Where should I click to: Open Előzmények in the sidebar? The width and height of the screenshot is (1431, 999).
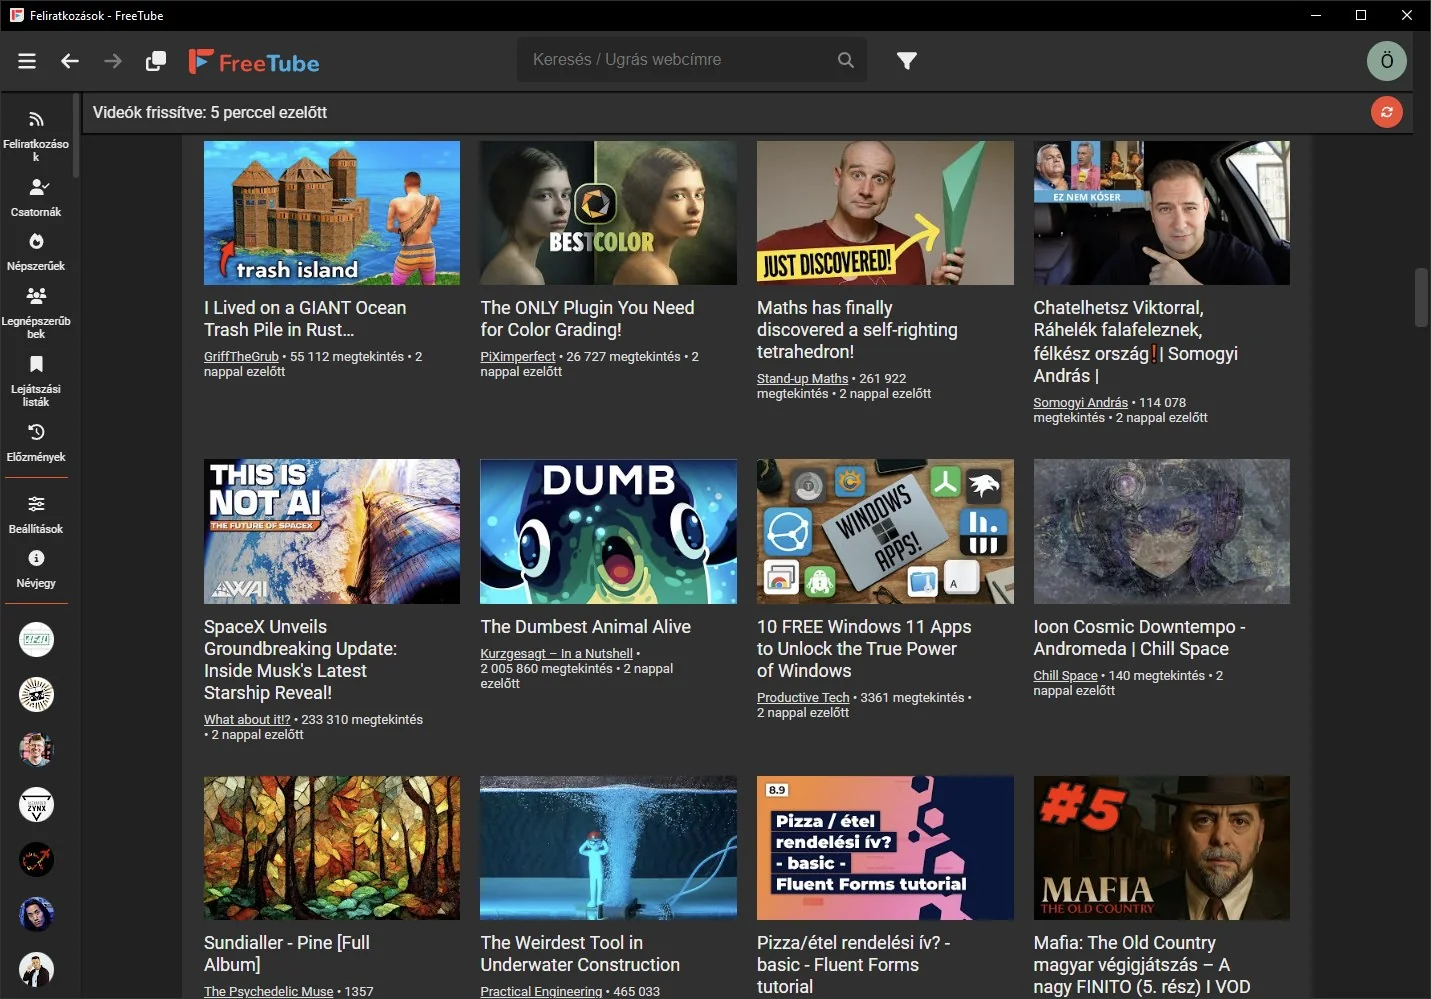tap(36, 443)
